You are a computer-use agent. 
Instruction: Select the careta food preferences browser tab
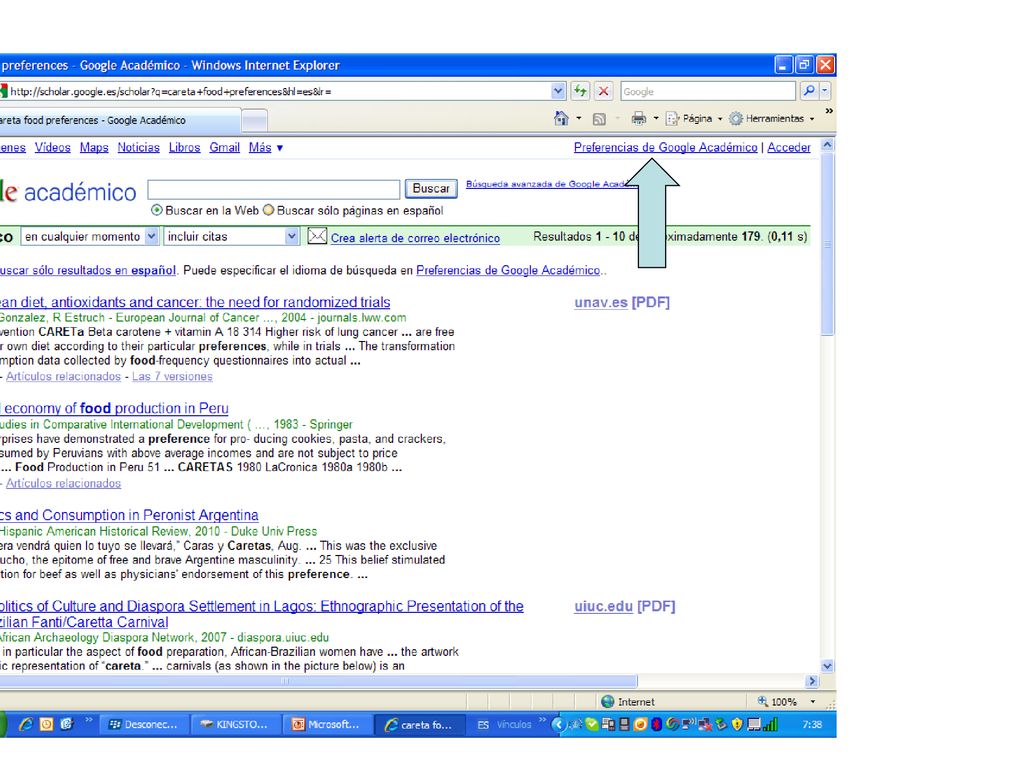tap(120, 120)
